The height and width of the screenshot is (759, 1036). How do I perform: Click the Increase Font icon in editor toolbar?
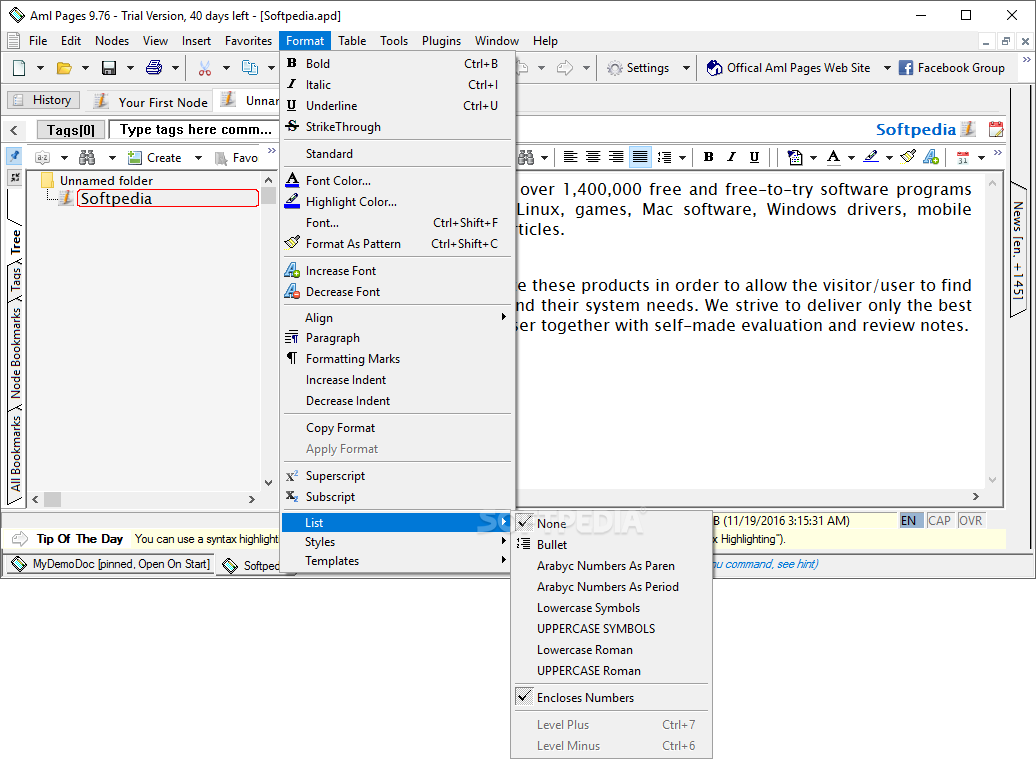[x=931, y=157]
